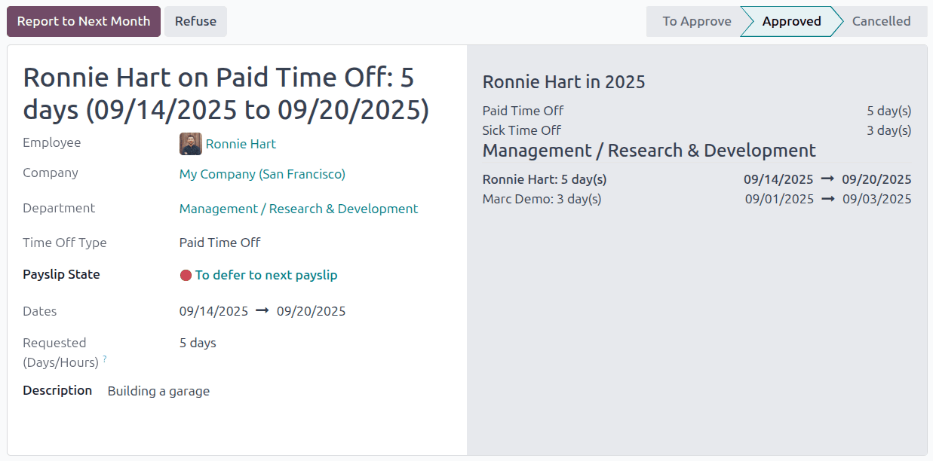Click the help question mark near Requested

[x=104, y=358]
